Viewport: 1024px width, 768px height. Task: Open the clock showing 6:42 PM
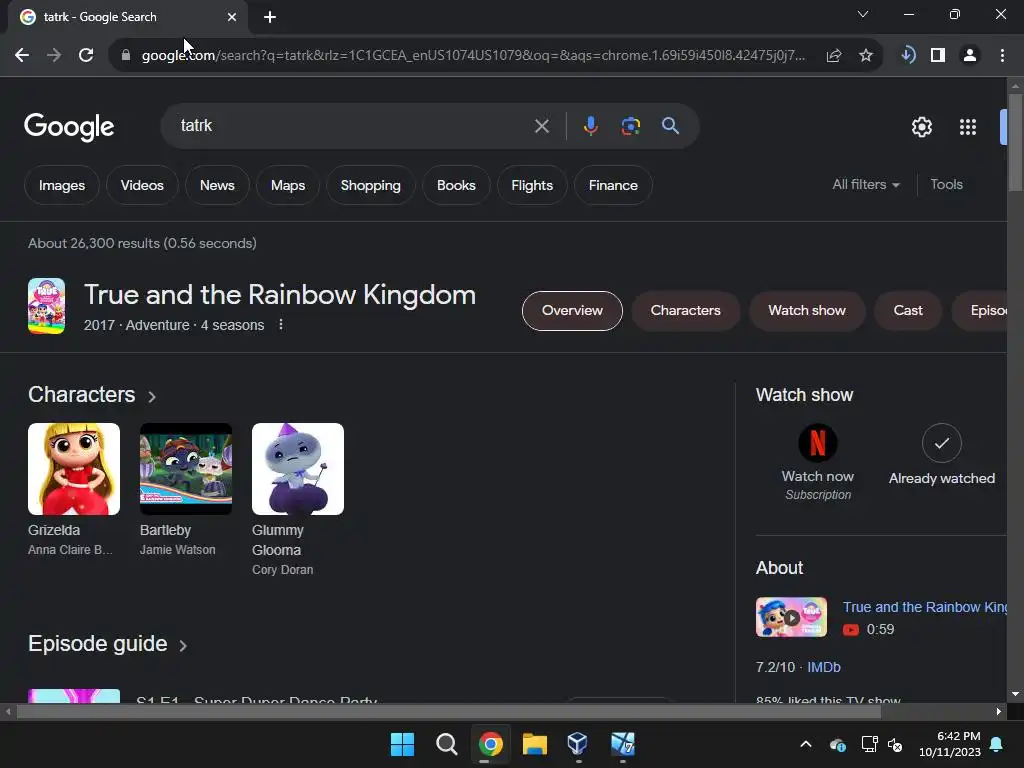[x=950, y=744]
